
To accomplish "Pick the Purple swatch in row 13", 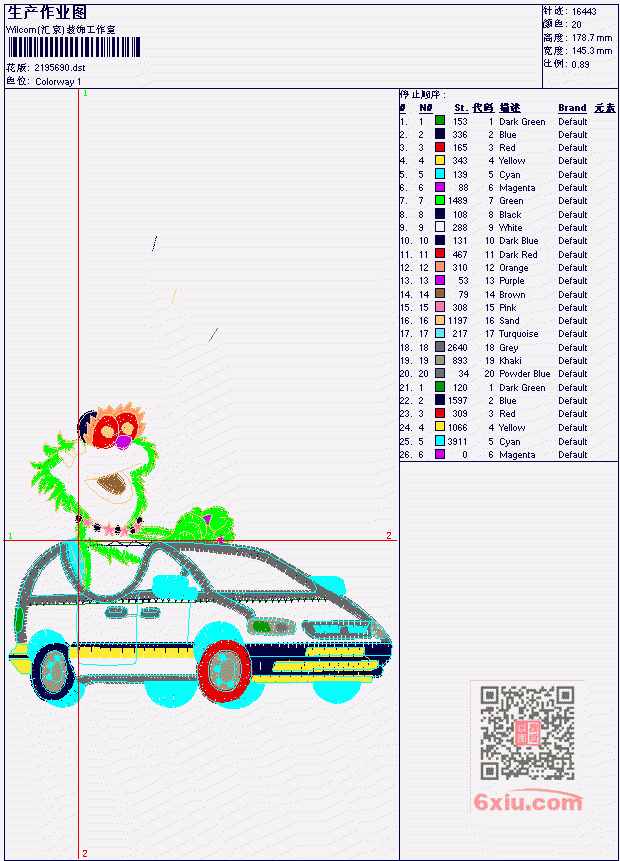I will [440, 281].
